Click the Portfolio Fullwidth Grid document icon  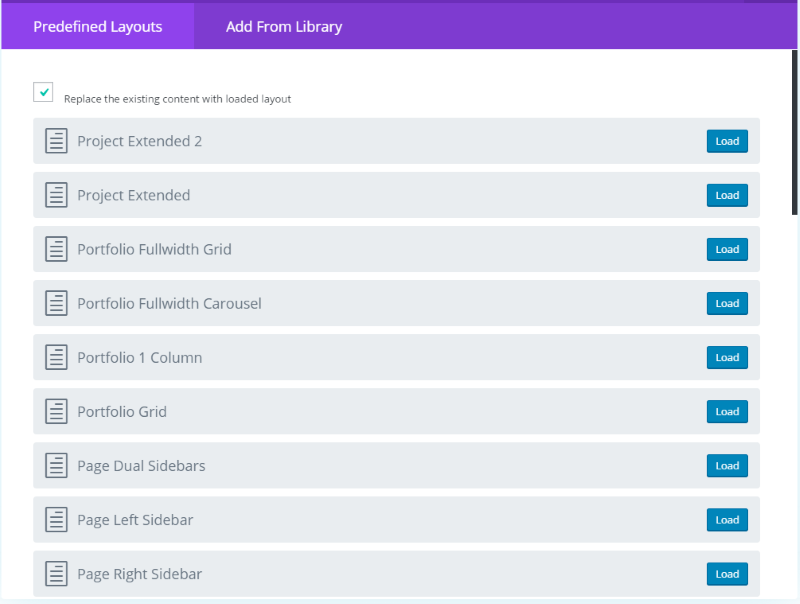pyautogui.click(x=56, y=249)
